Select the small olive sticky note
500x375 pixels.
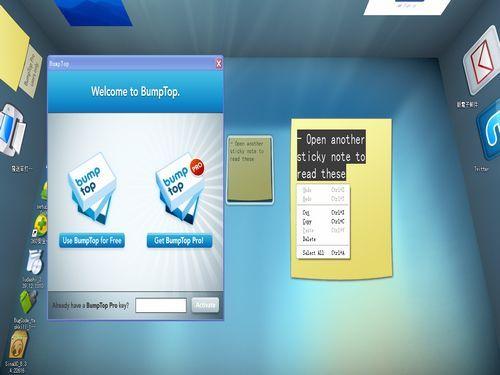[x=250, y=169]
